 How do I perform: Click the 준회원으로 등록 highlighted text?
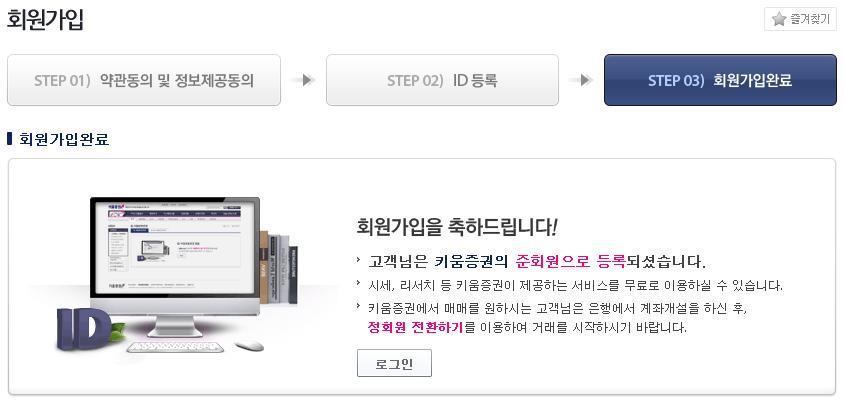pyautogui.click(x=571, y=262)
